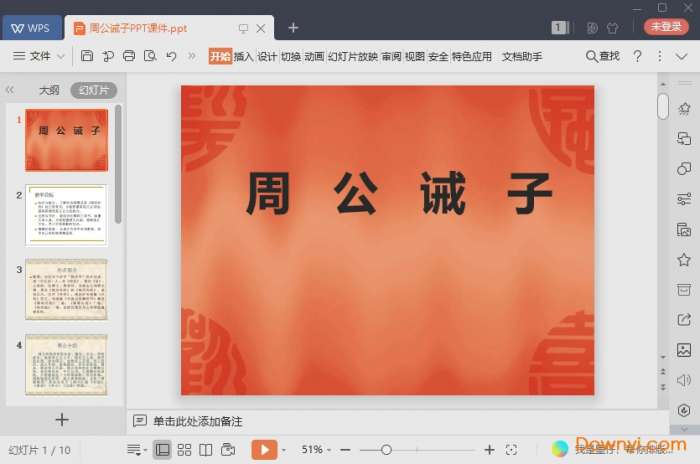Open the speaker audio sidebar icon
Viewport: 700px width, 464px height.
684,380
